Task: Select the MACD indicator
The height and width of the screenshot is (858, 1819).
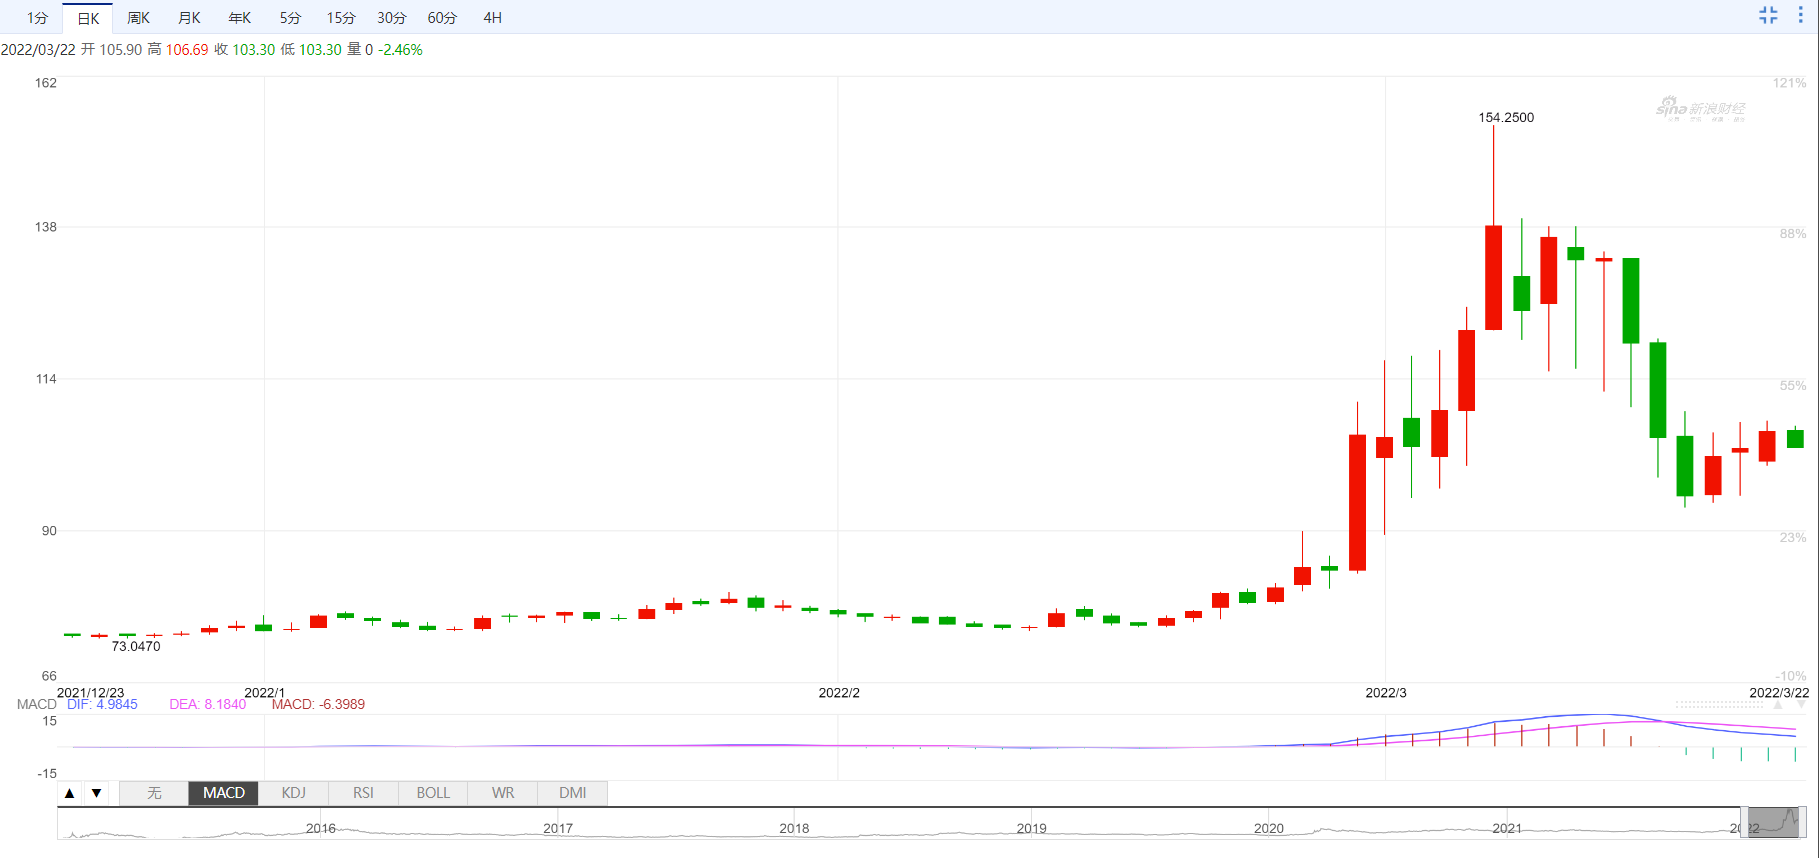Action: pos(224,793)
